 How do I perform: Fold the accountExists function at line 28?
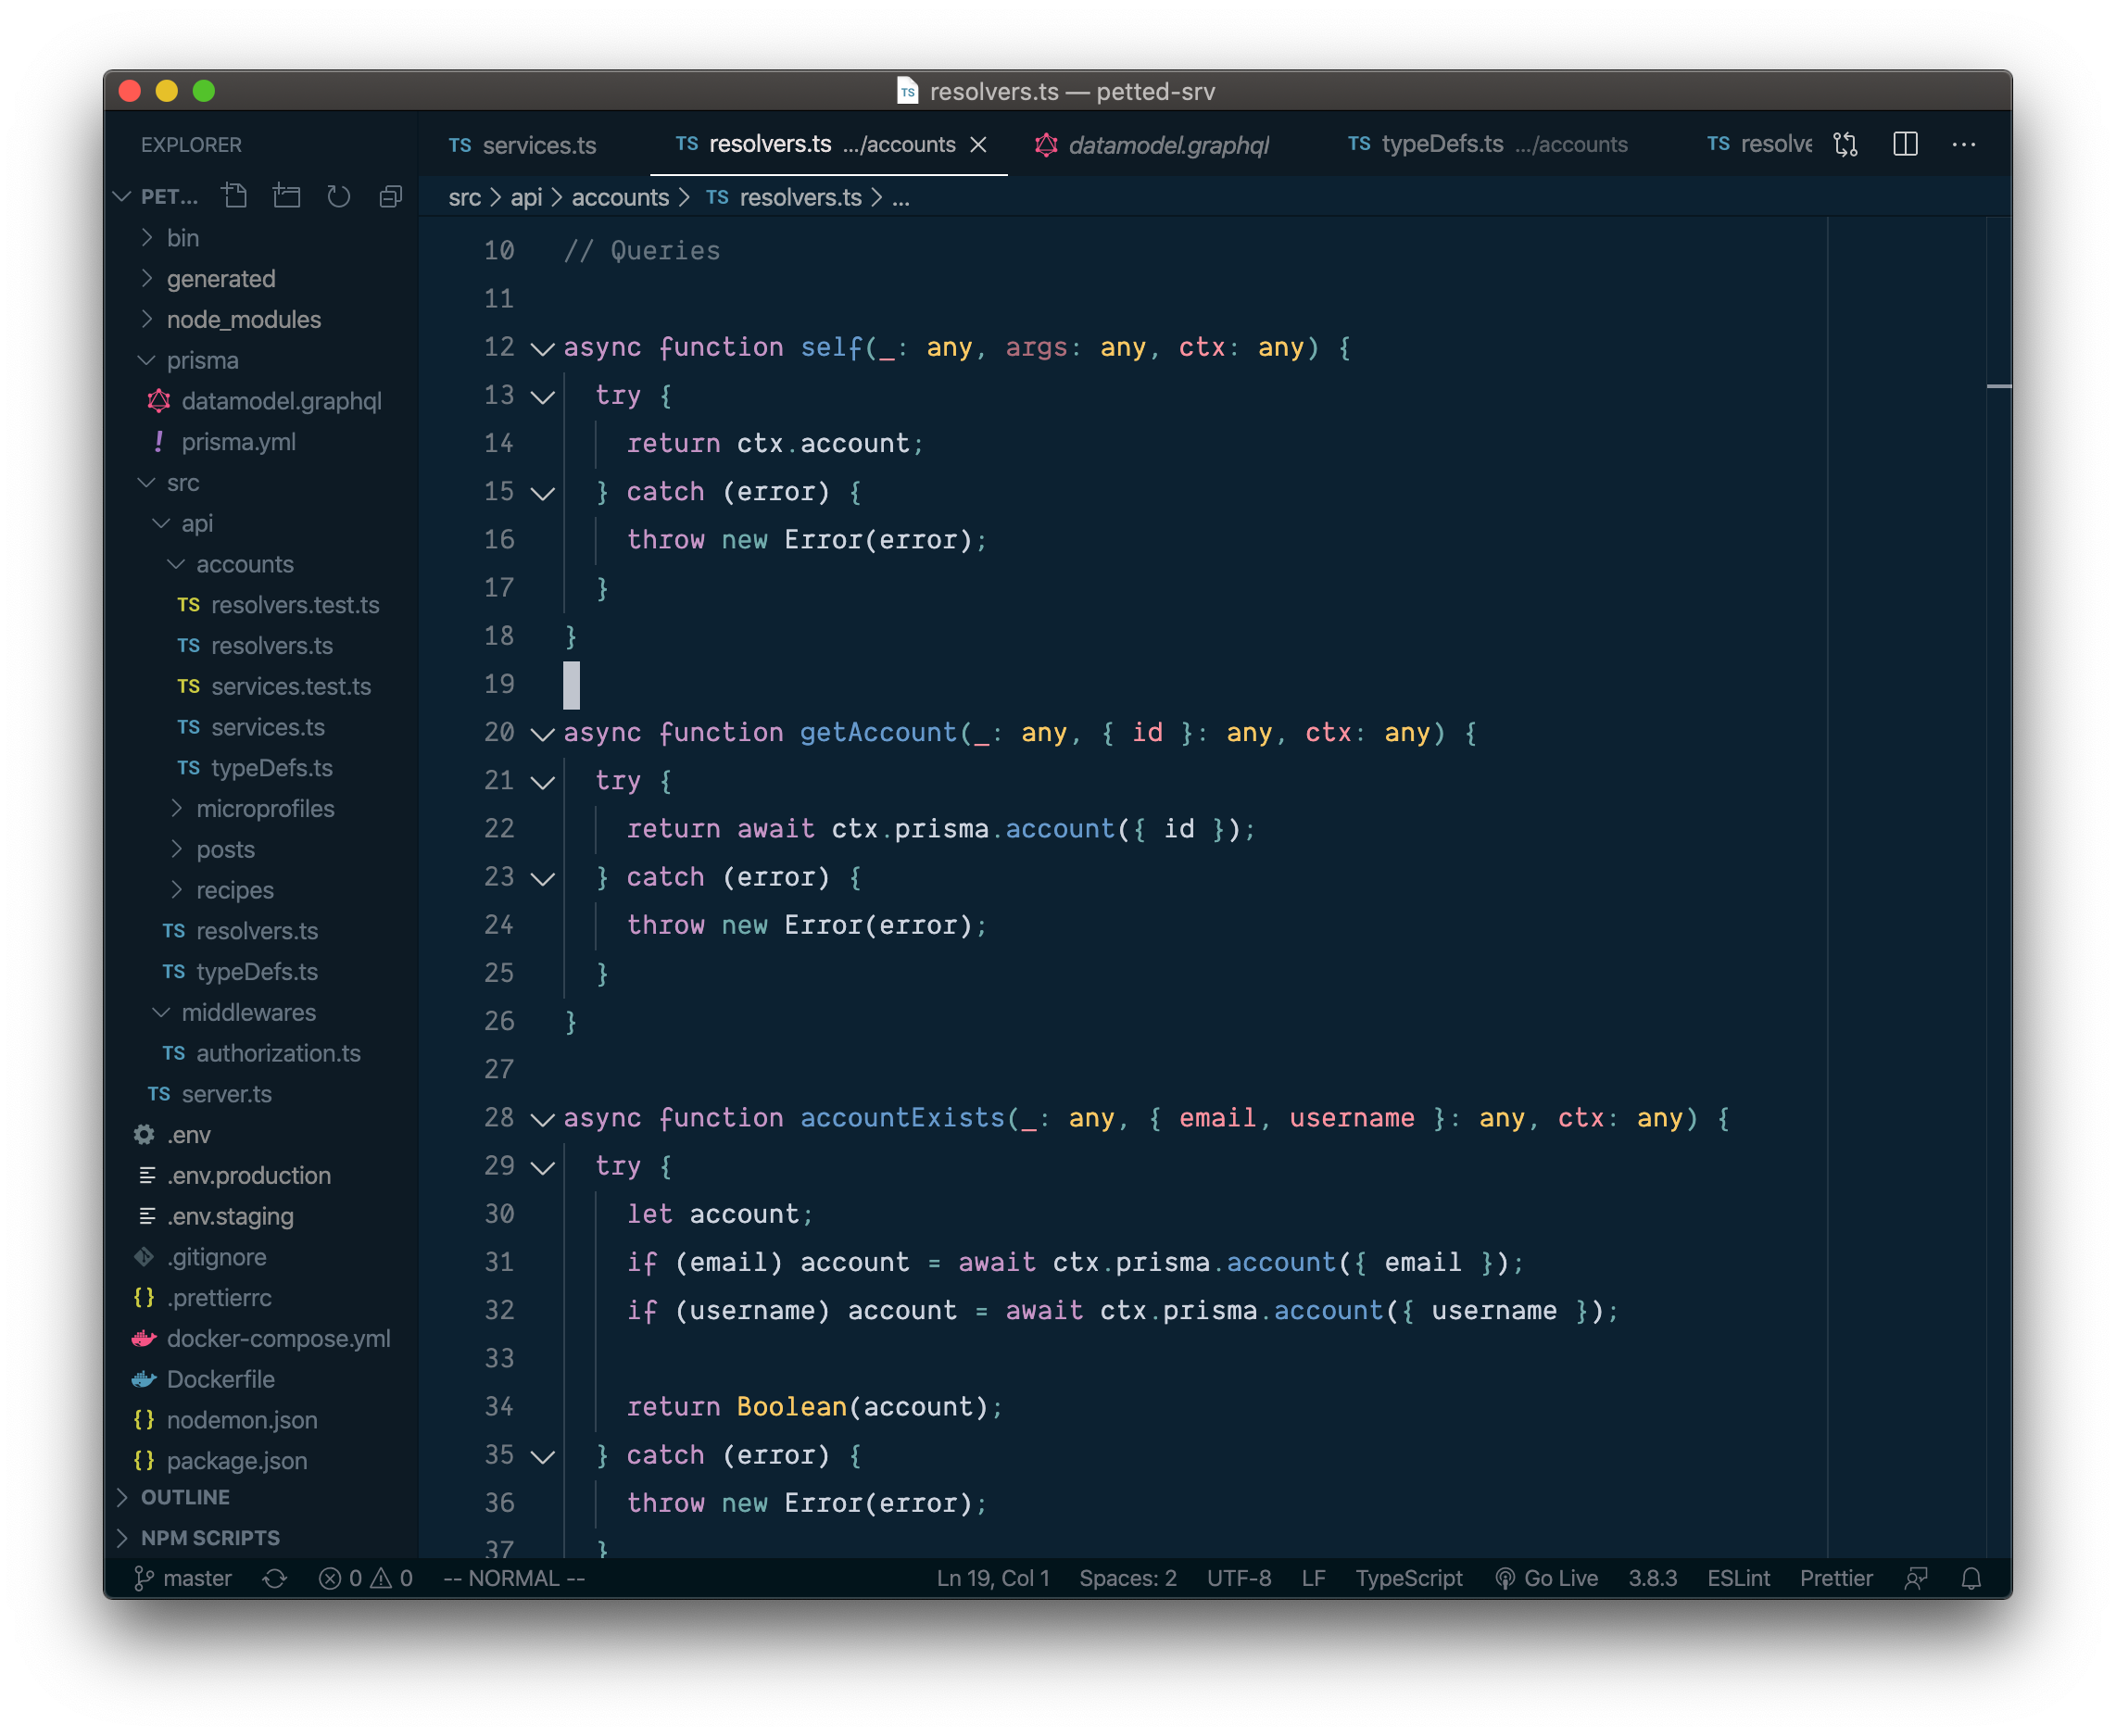(543, 1119)
